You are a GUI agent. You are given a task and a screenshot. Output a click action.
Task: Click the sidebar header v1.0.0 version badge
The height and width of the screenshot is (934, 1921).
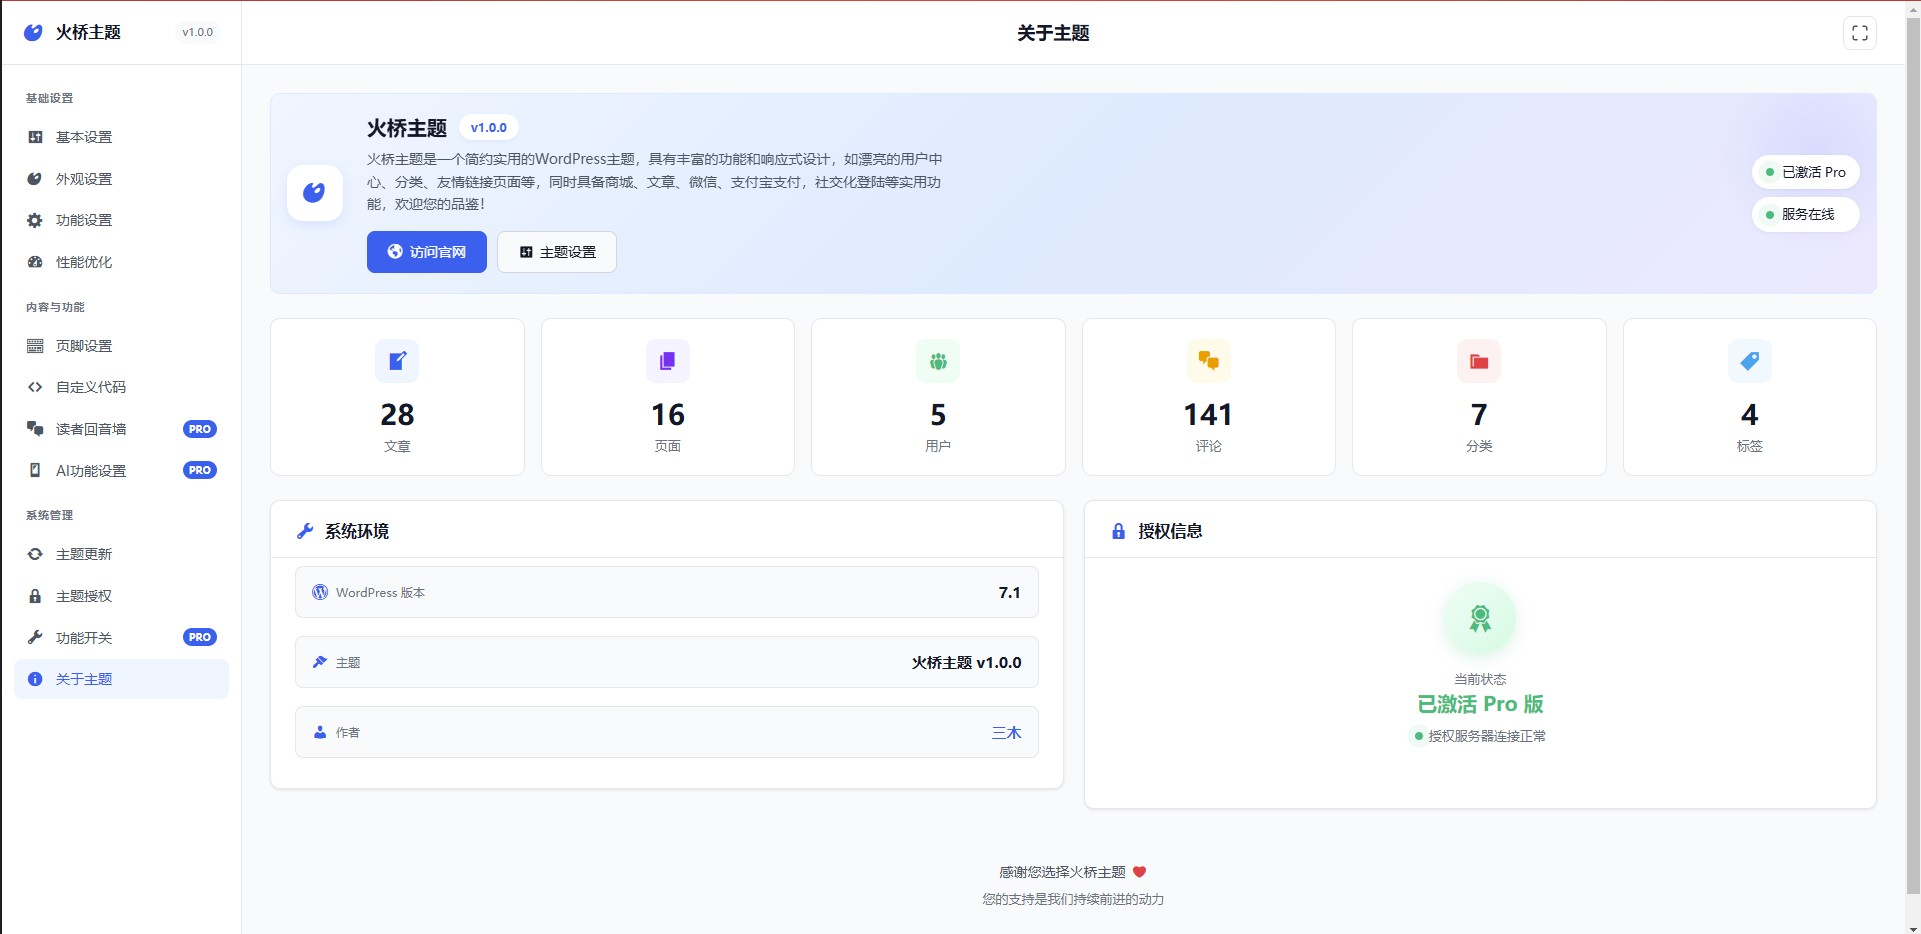tap(197, 32)
